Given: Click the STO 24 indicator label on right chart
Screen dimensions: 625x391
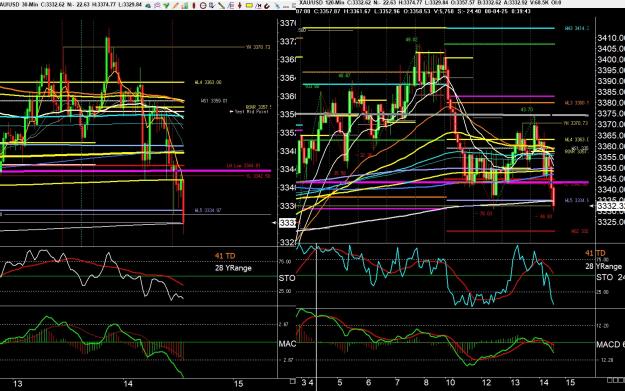Looking at the screenshot, I should click(x=610, y=277).
